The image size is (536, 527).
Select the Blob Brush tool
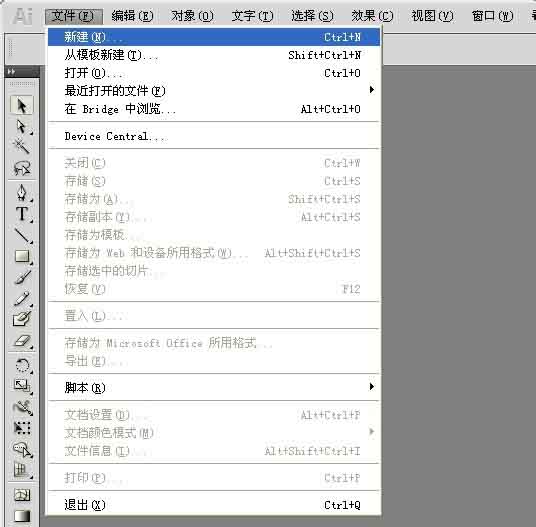[x=22, y=320]
